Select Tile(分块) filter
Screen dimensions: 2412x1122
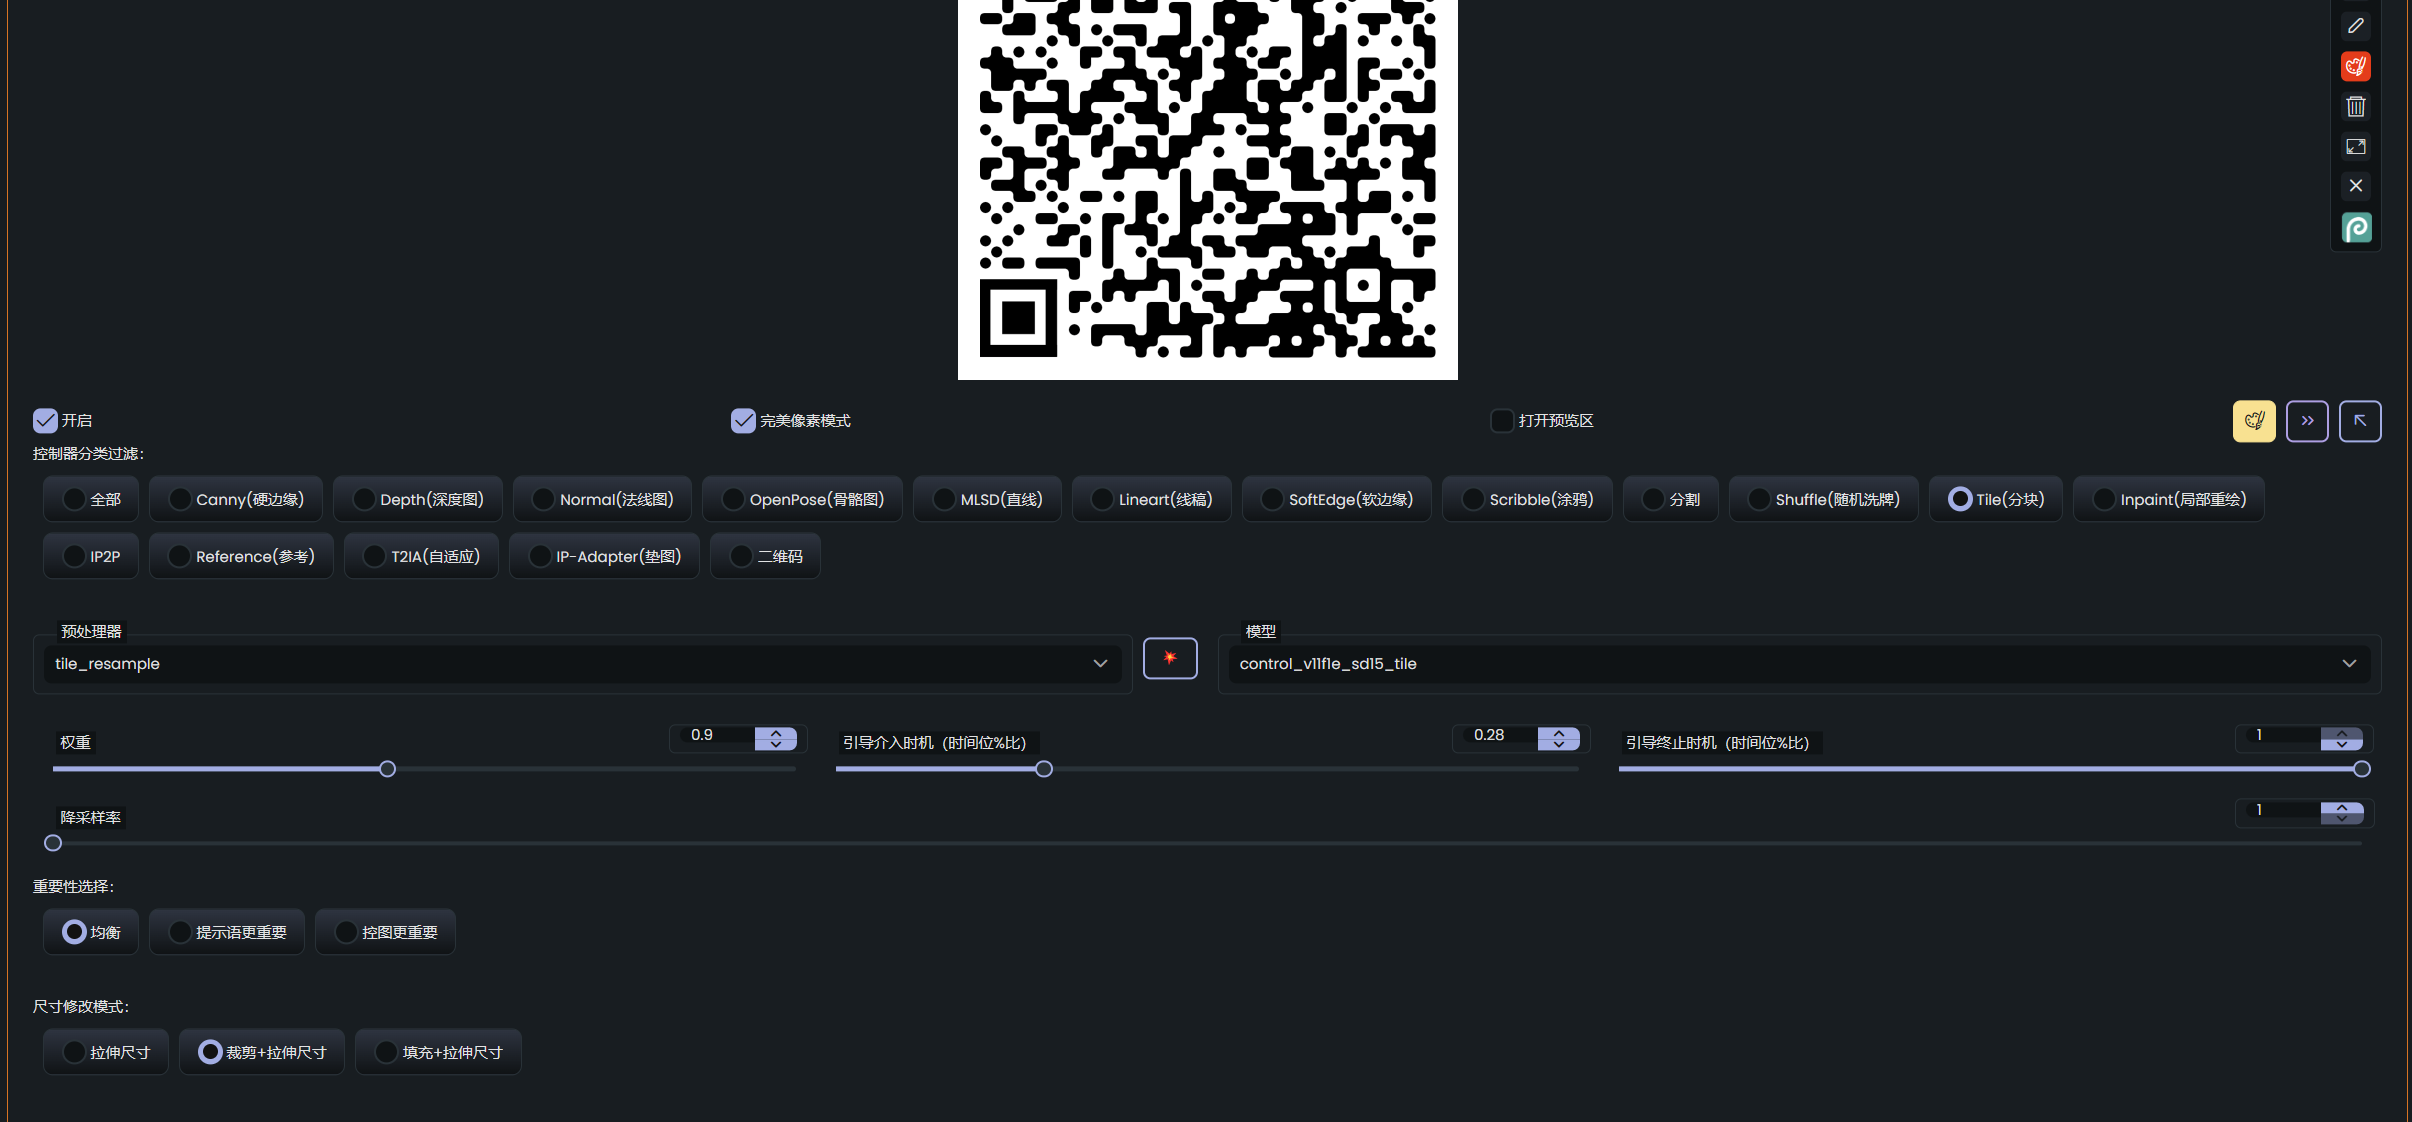pos(1995,499)
